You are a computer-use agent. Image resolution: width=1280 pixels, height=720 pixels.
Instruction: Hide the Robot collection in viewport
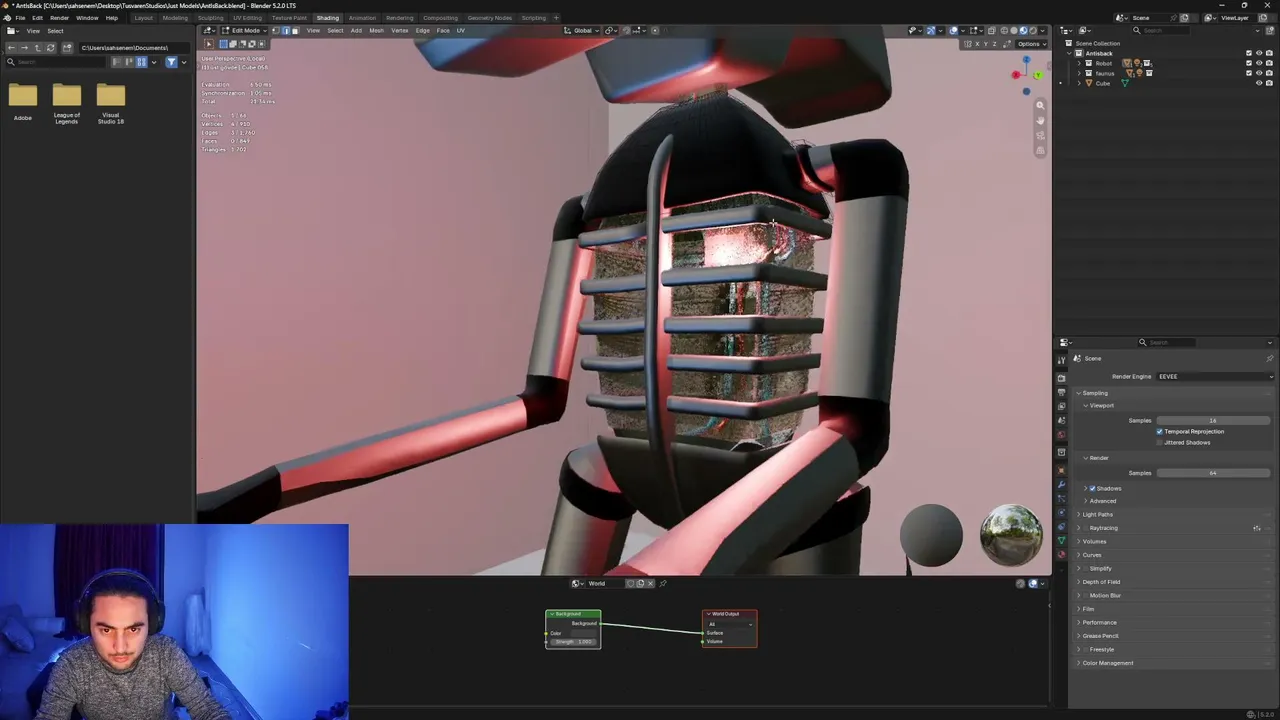[x=1258, y=63]
